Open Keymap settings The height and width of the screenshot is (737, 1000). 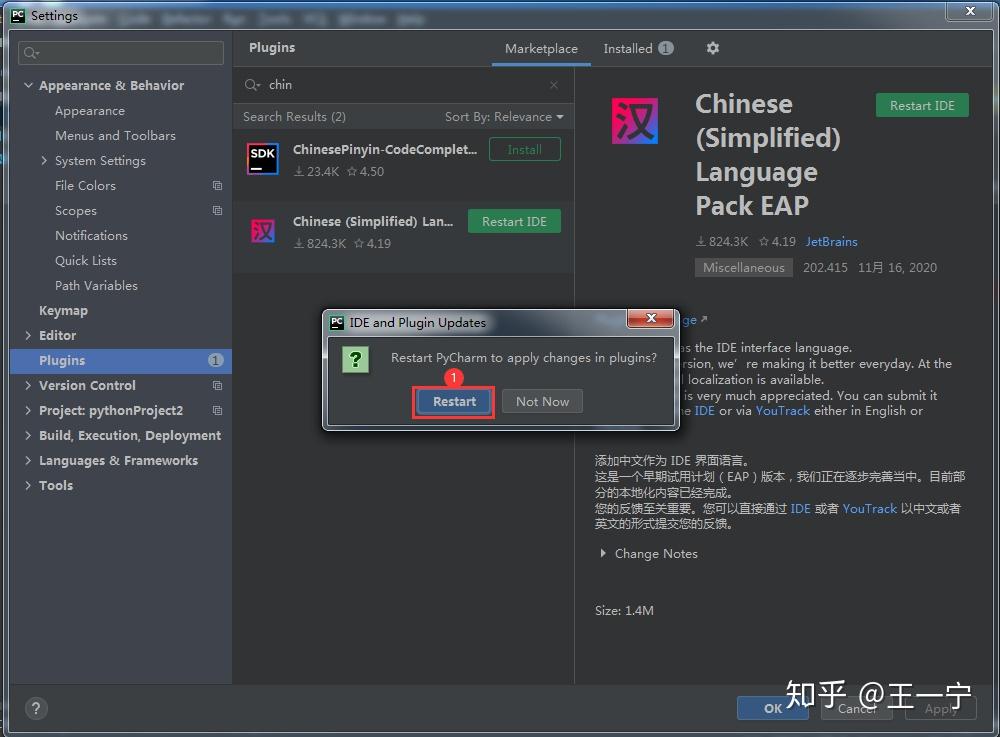[63, 310]
